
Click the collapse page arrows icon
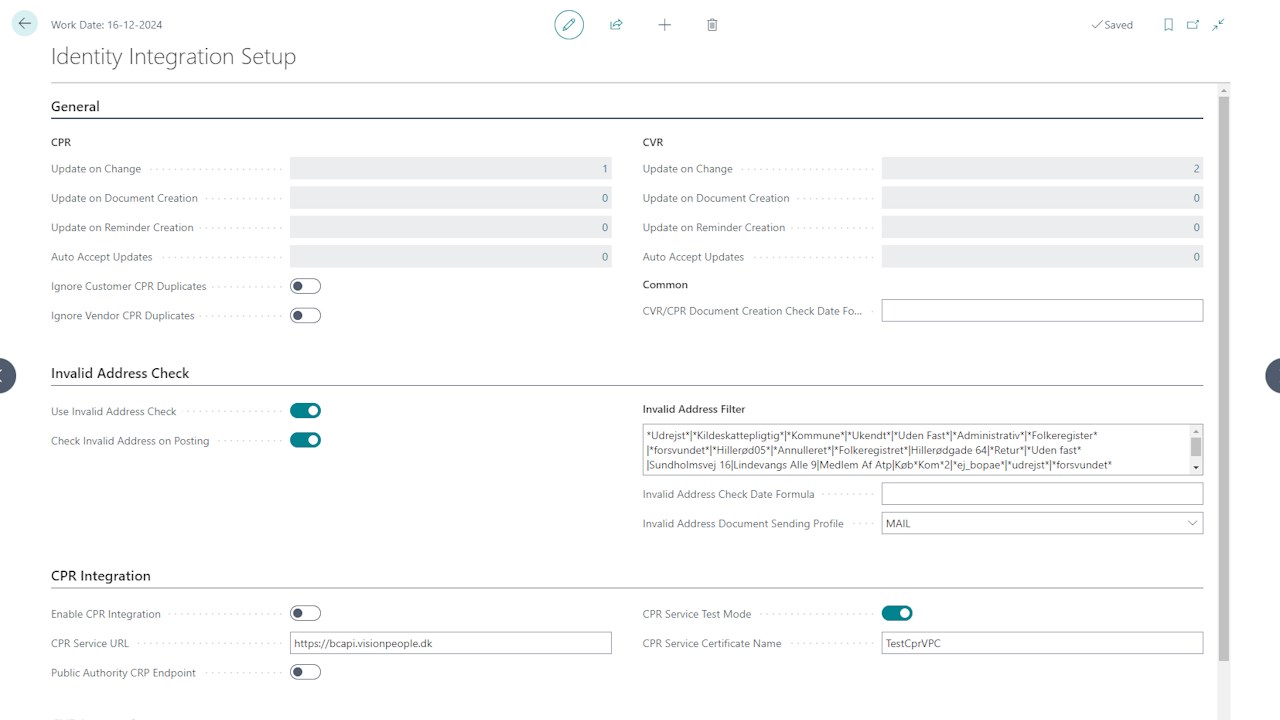tap(1218, 25)
